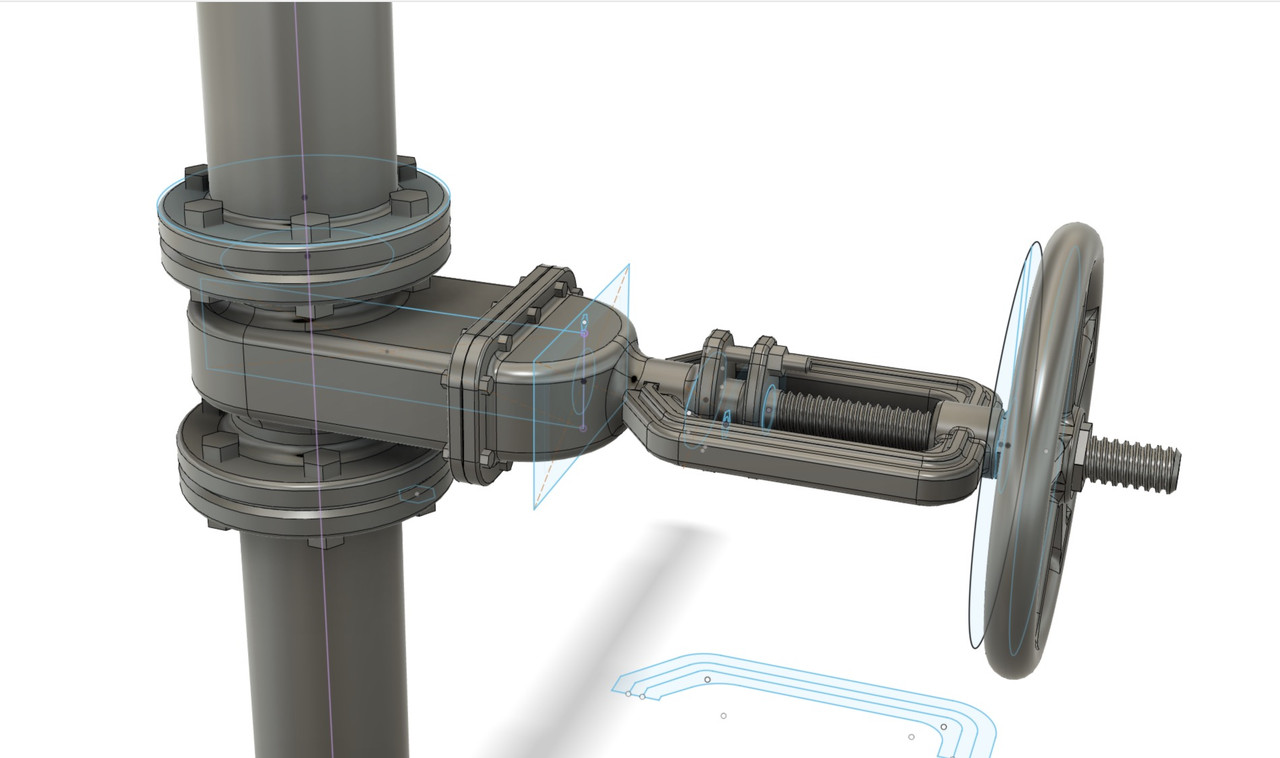The image size is (1280, 758).
Task: Pick the threaded screw inside the yoke
Action: [854, 418]
